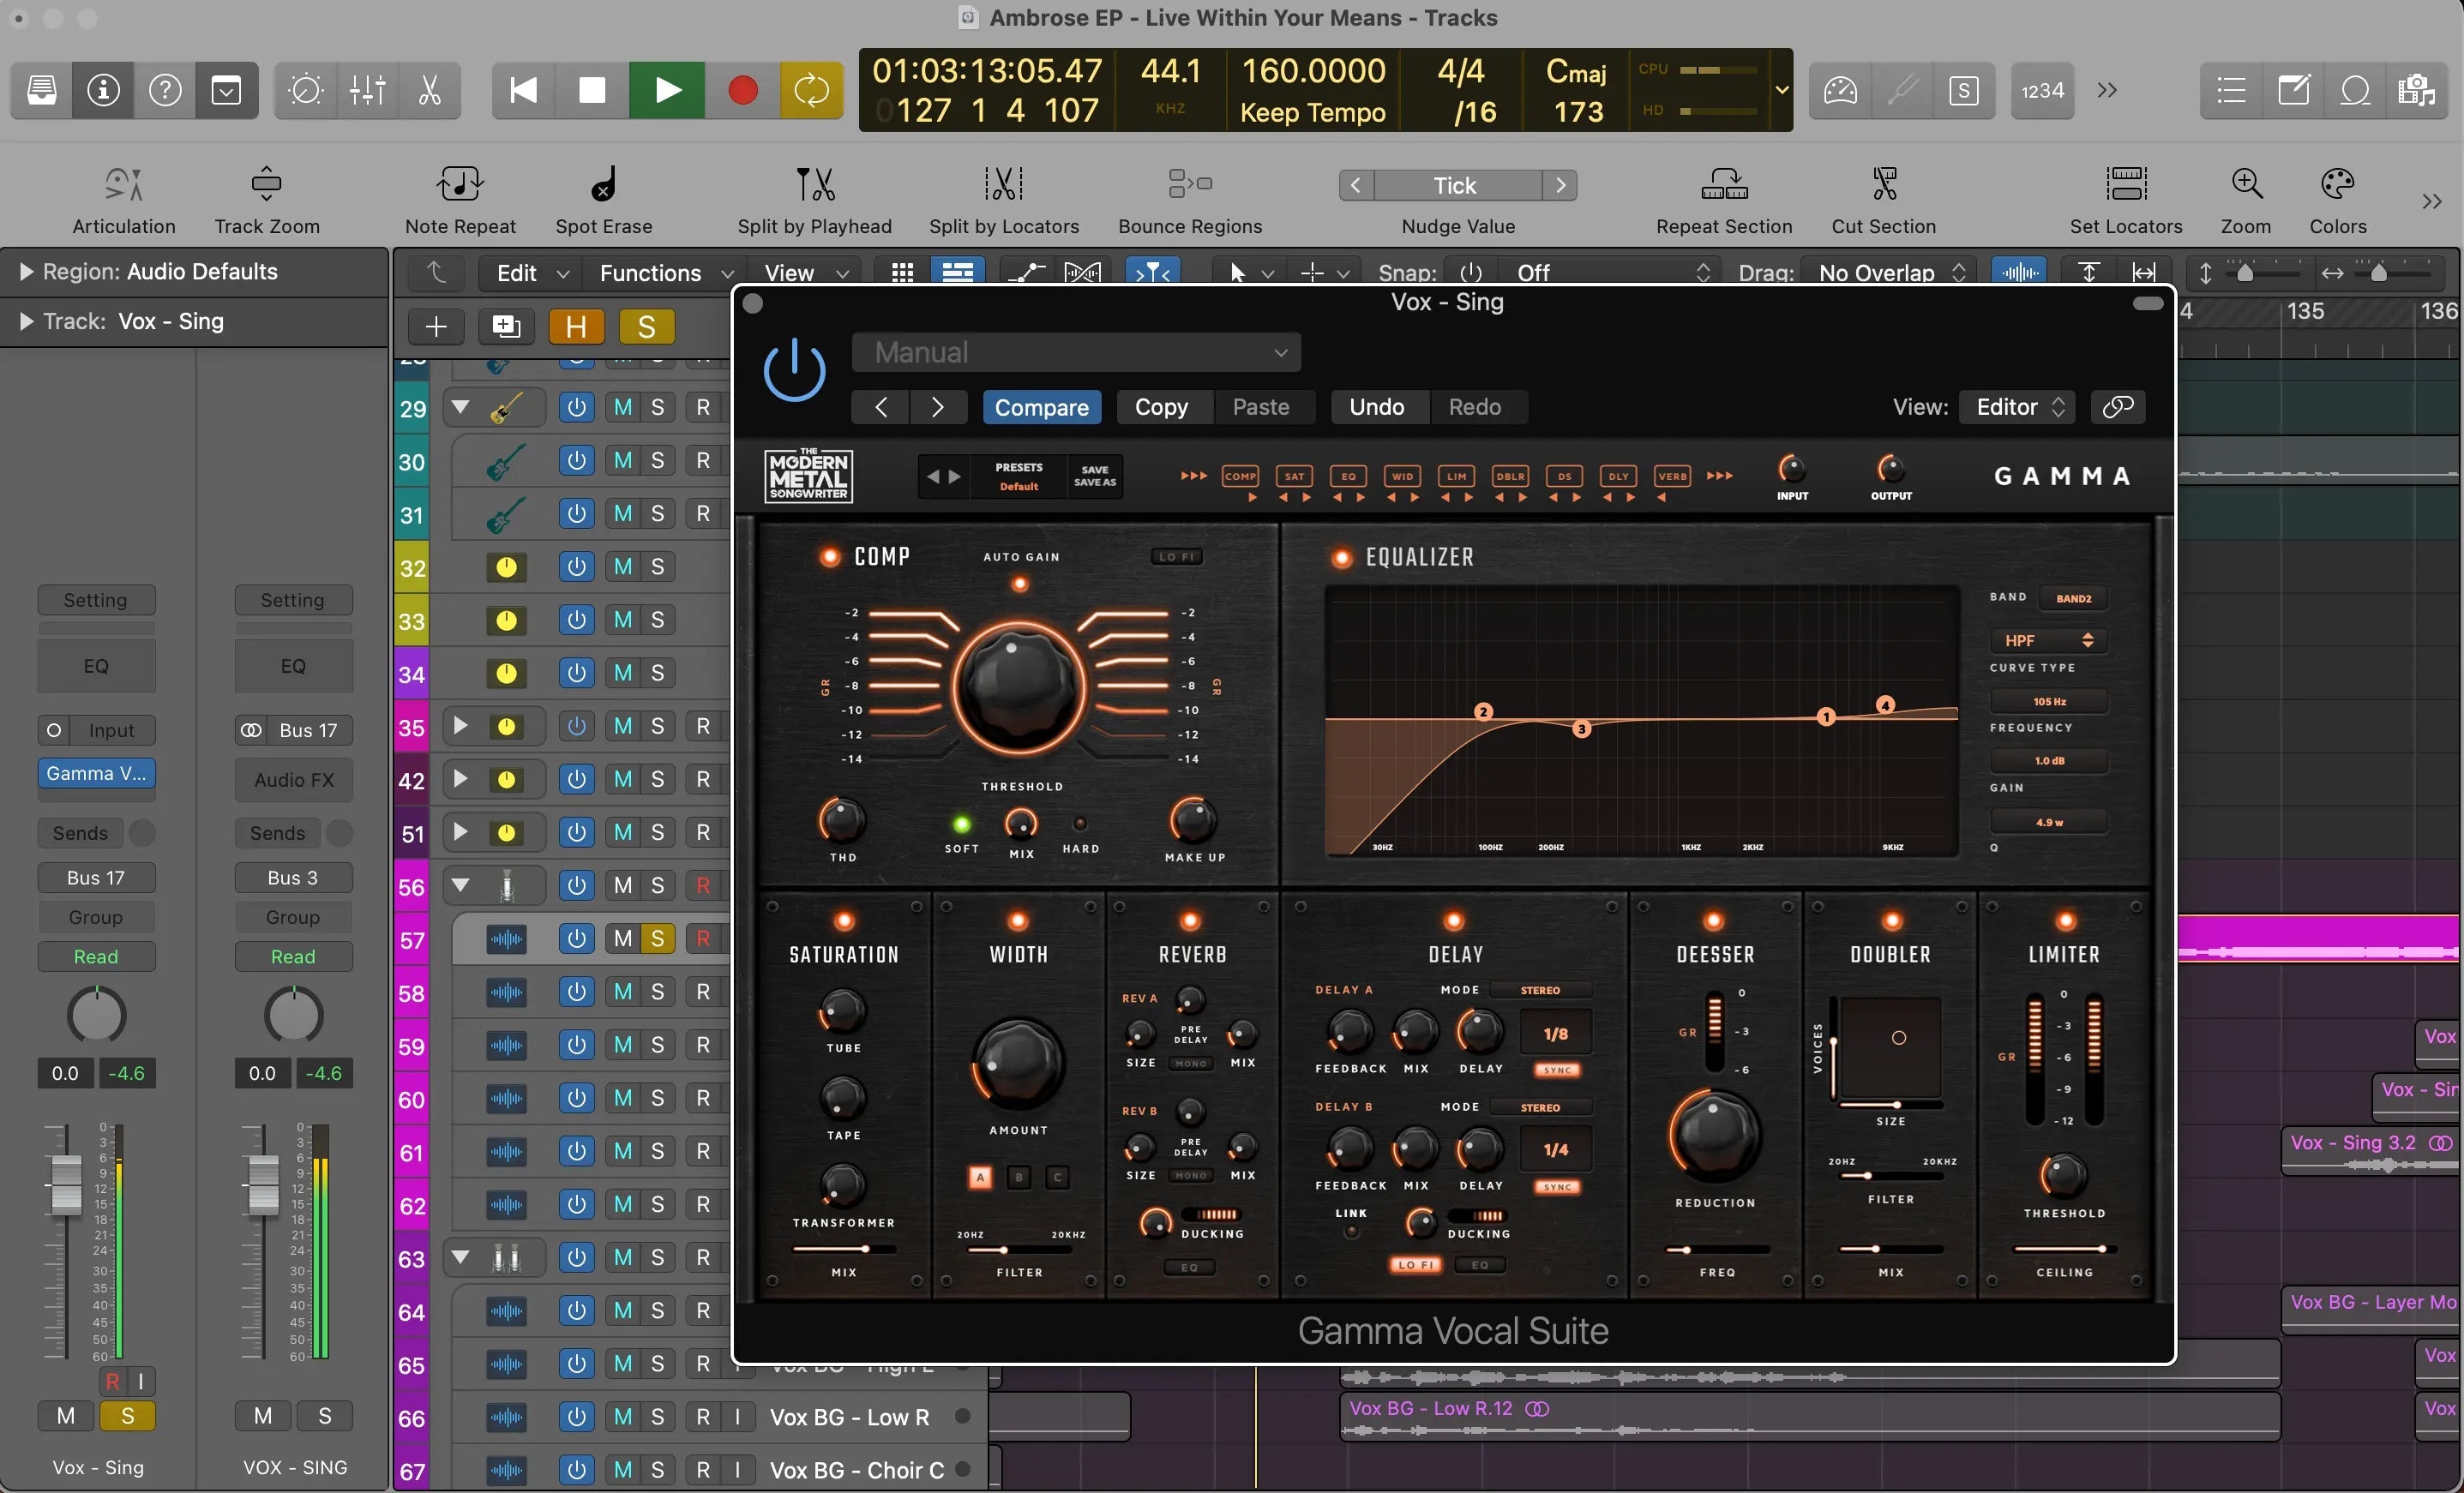Click the Undo button in plugin header

pos(1376,407)
